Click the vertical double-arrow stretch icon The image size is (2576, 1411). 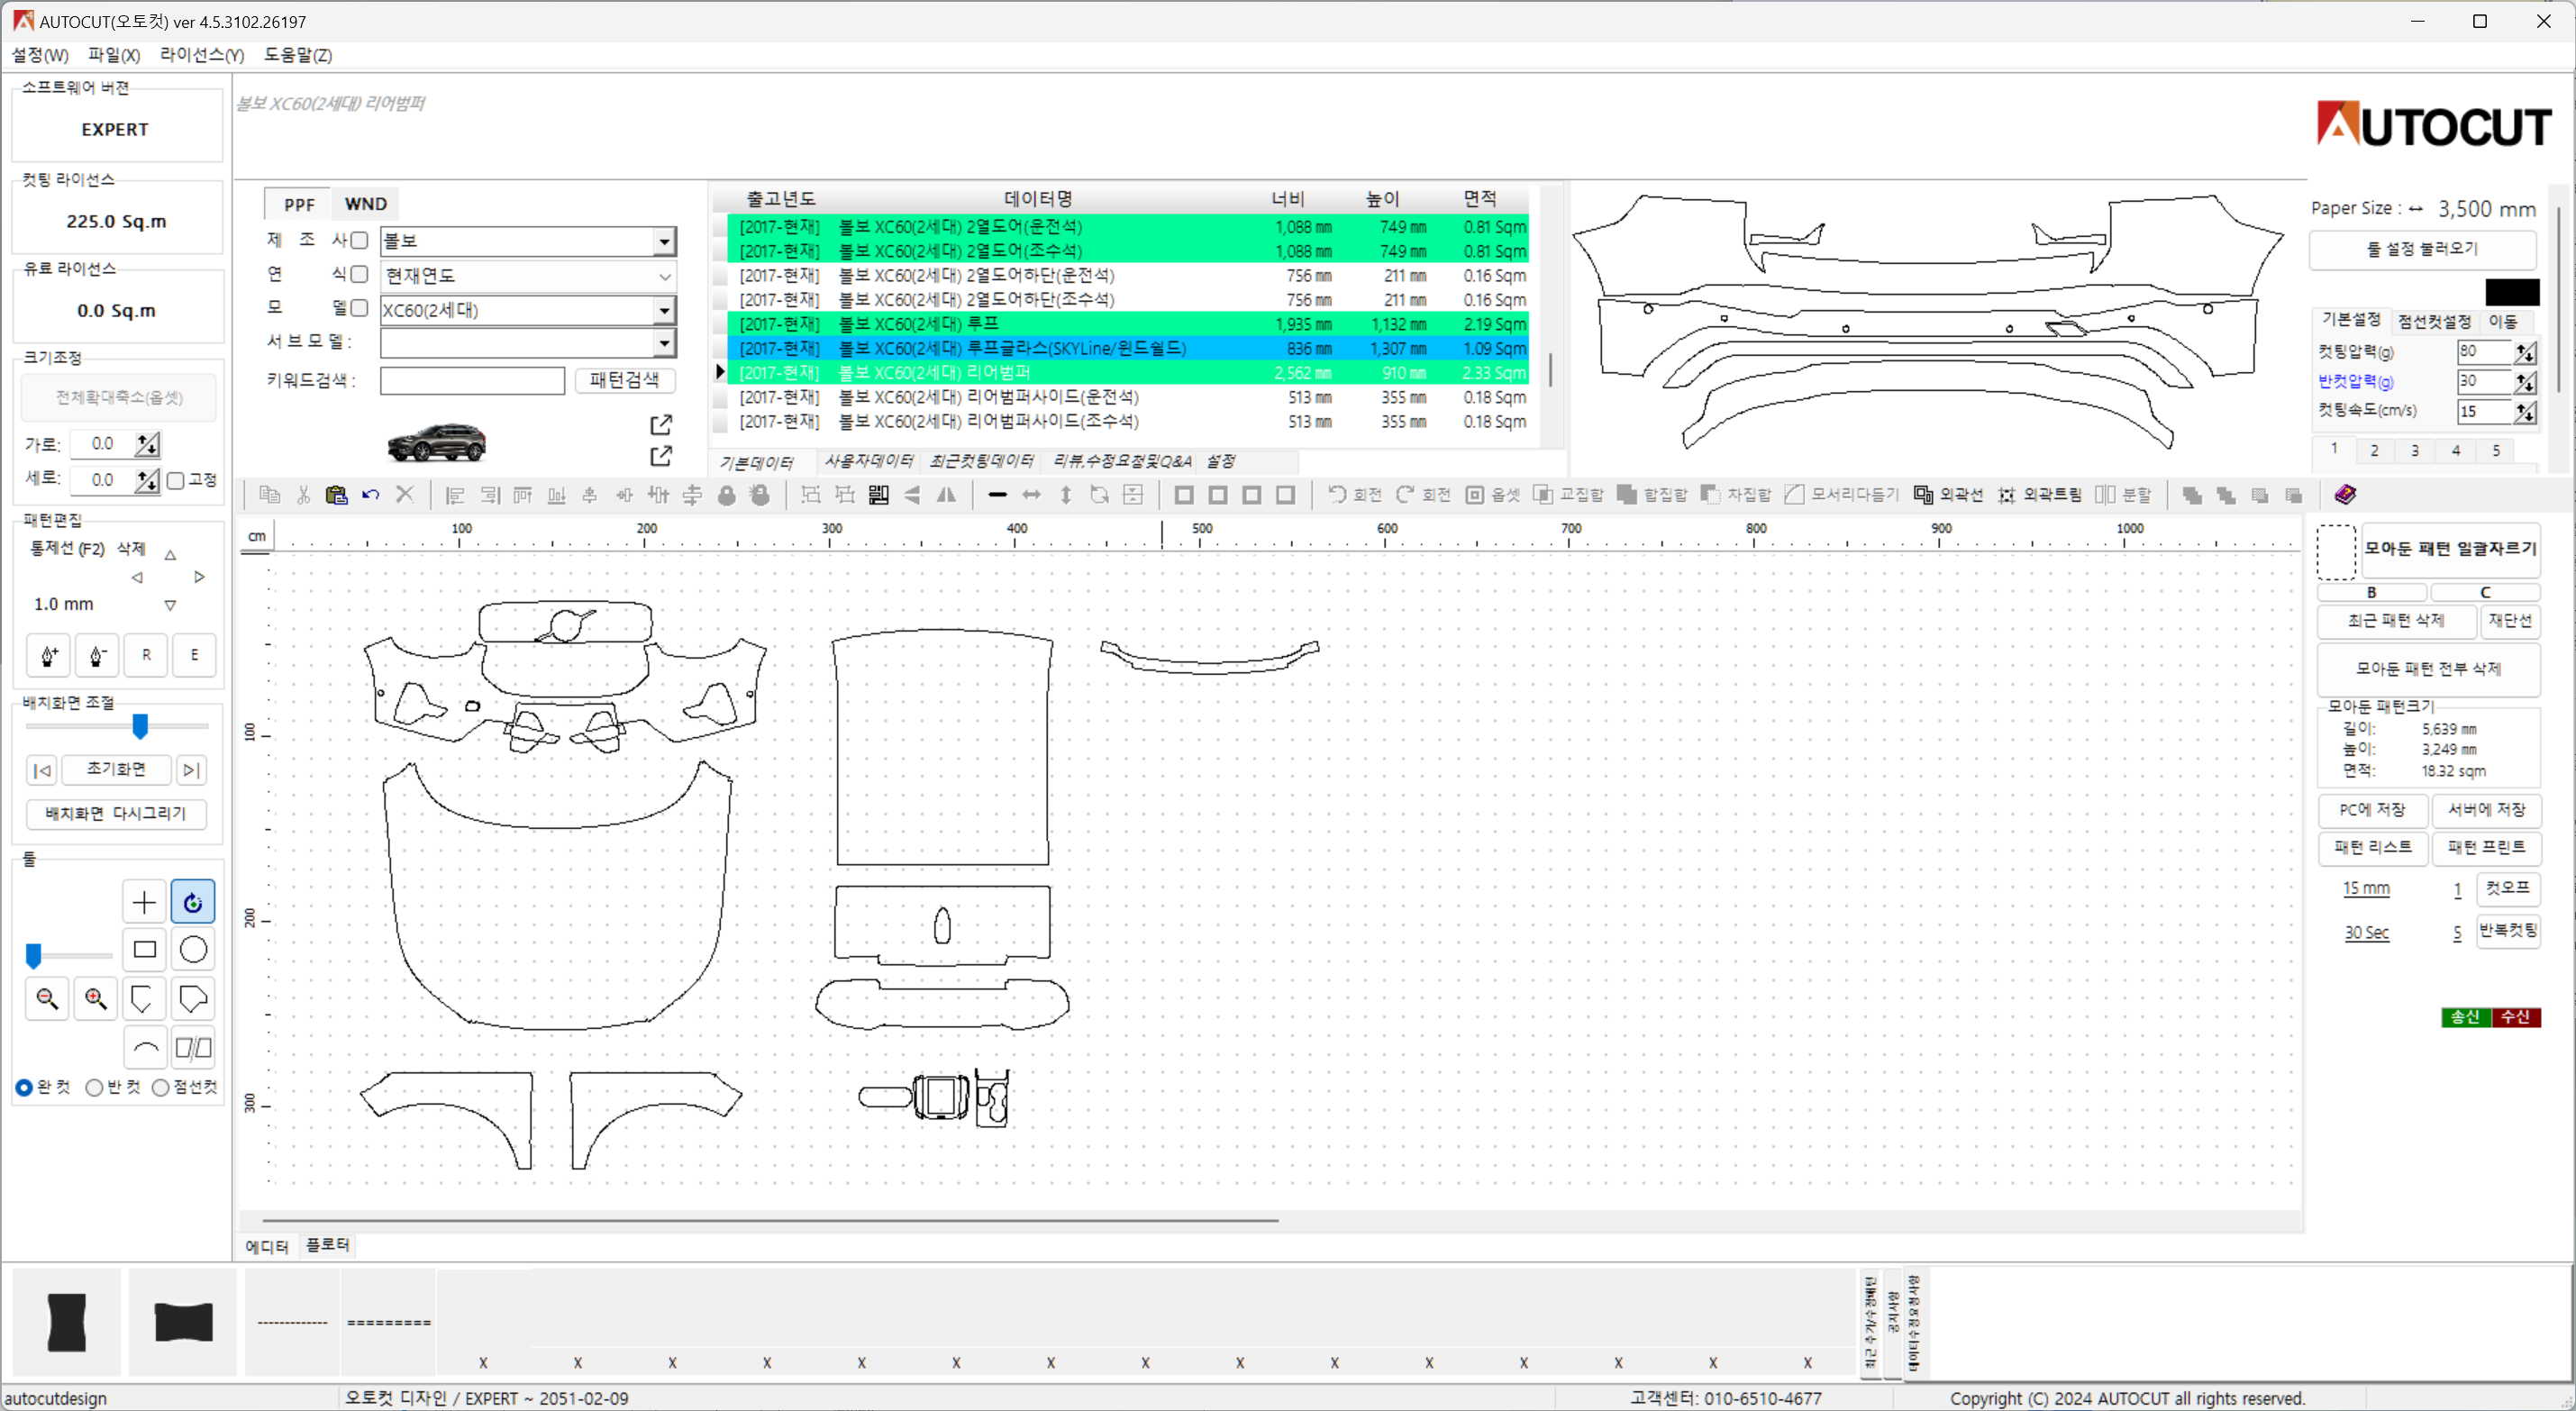click(1066, 495)
